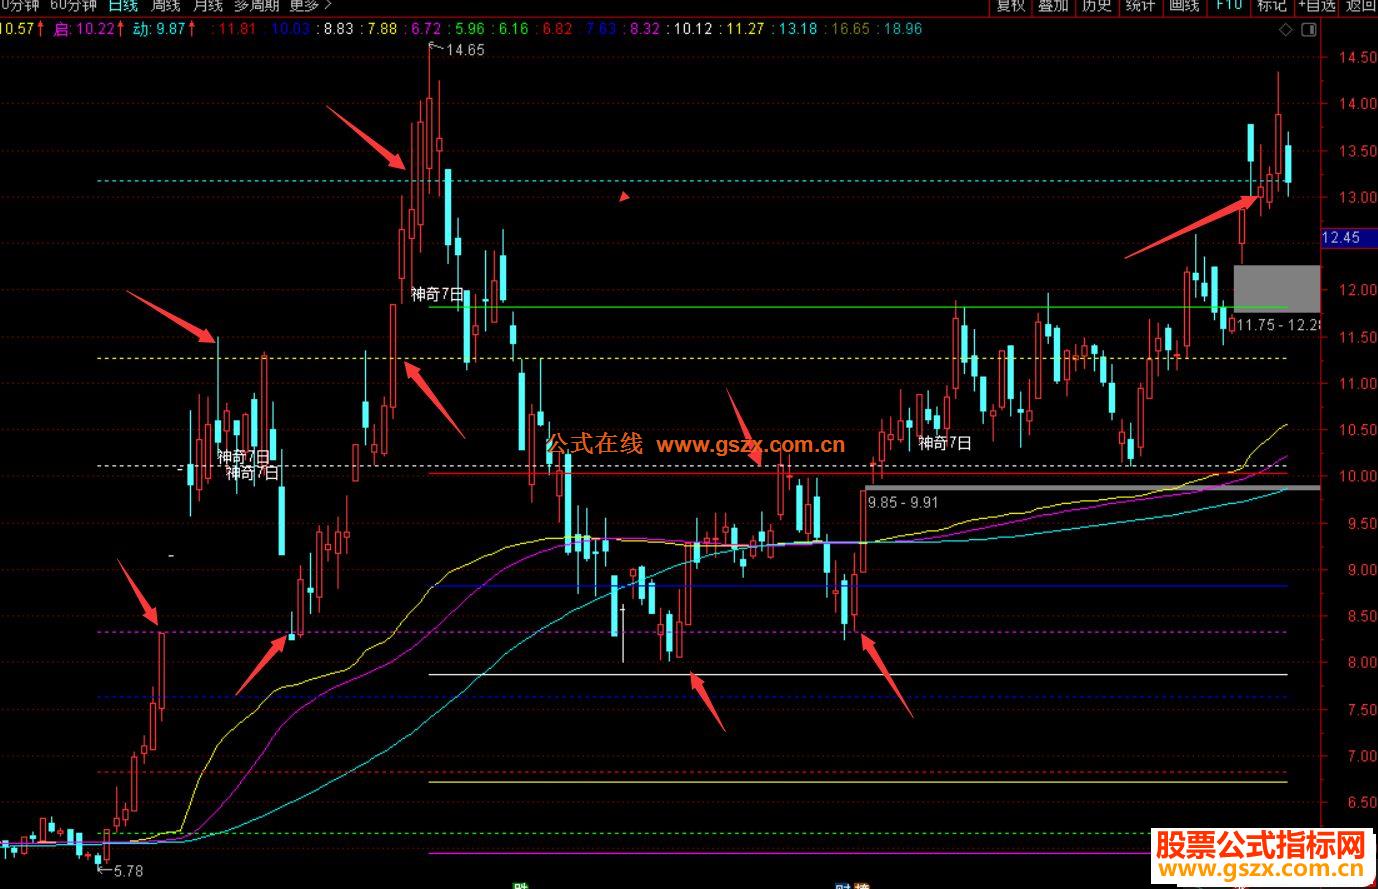1378x889 pixels.
Task: Click the 7.88 indicator value
Action: tap(381, 29)
